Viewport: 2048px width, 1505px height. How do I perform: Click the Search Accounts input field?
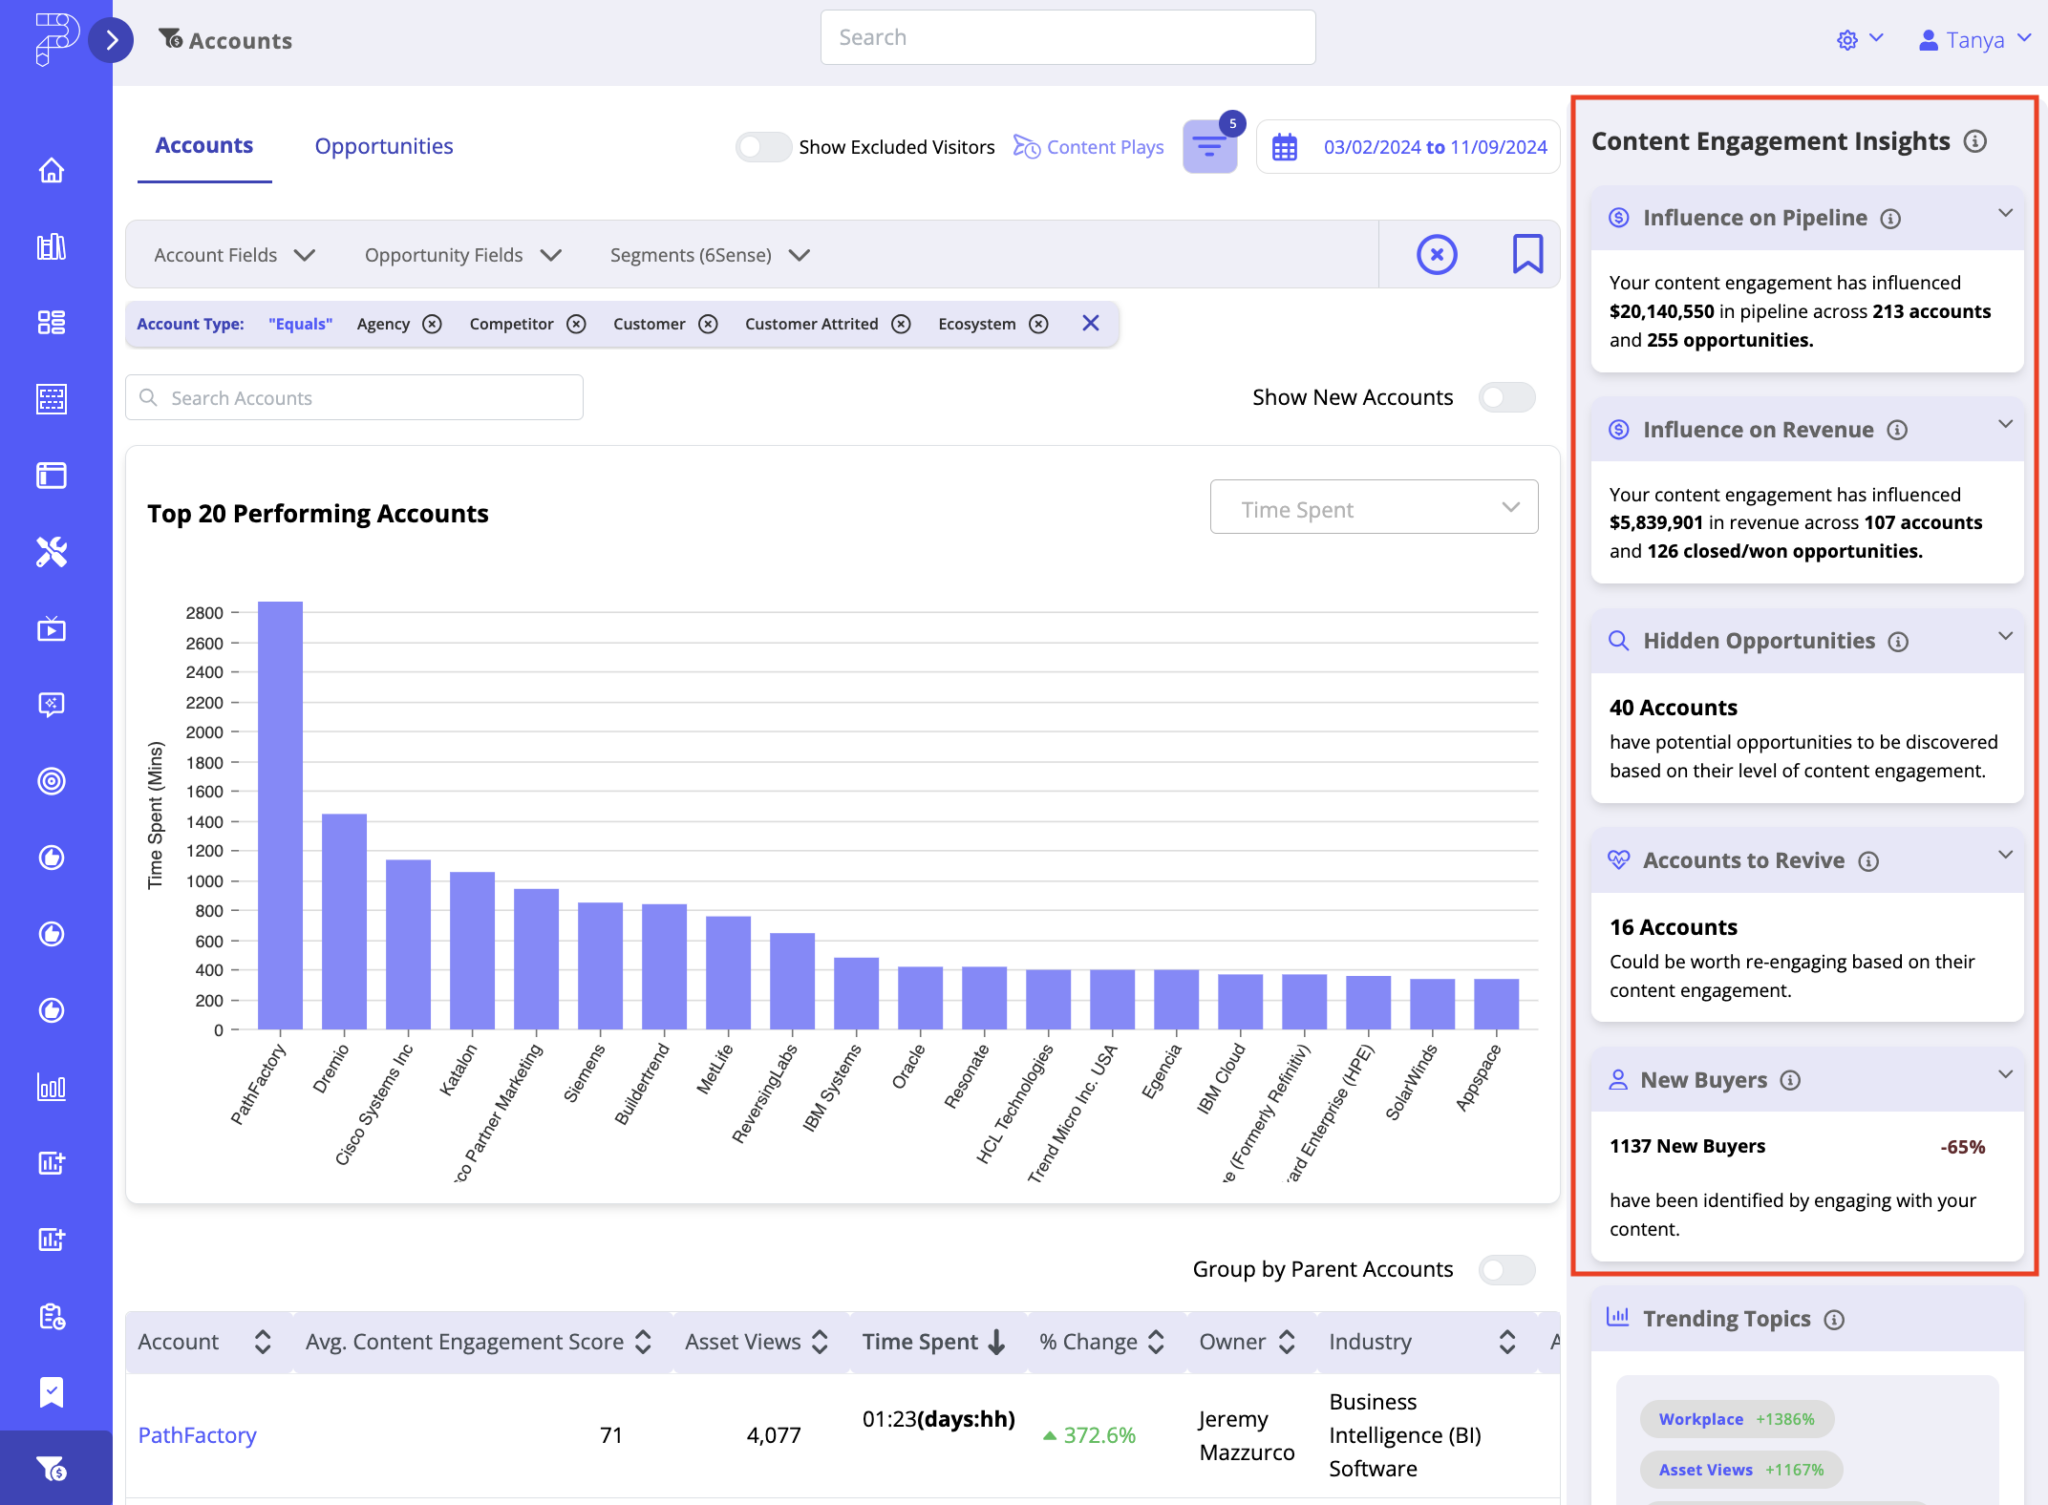point(354,398)
